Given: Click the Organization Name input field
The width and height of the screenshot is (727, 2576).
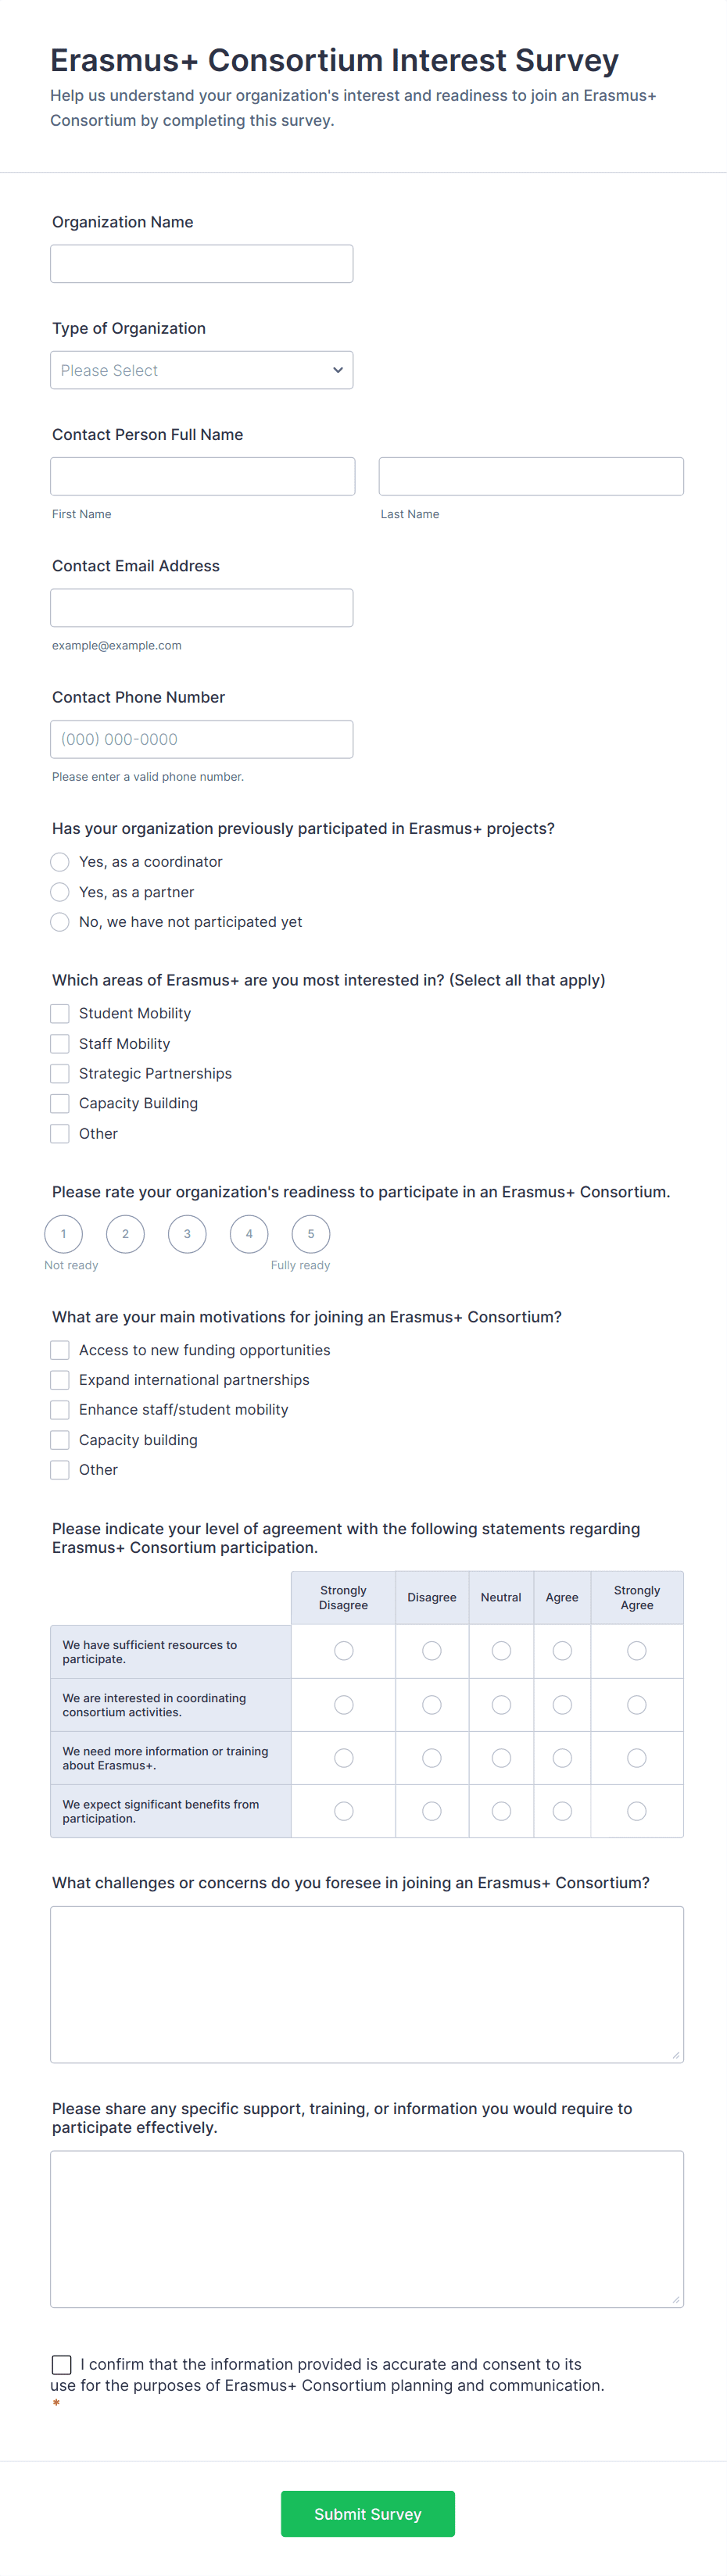Looking at the screenshot, I should (x=201, y=263).
